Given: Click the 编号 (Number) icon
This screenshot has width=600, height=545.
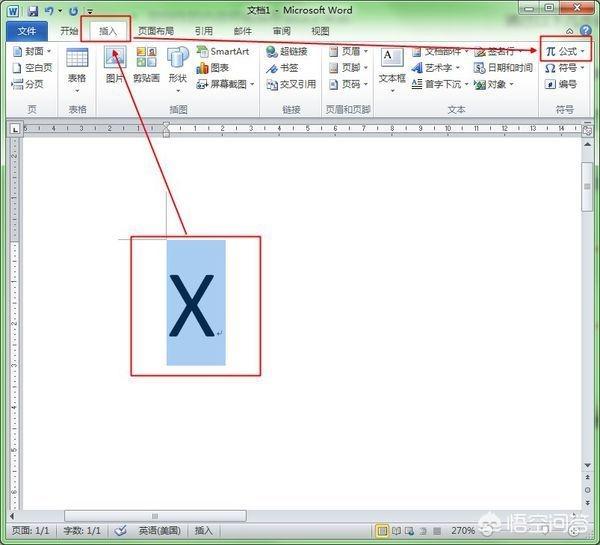Looking at the screenshot, I should (x=550, y=84).
